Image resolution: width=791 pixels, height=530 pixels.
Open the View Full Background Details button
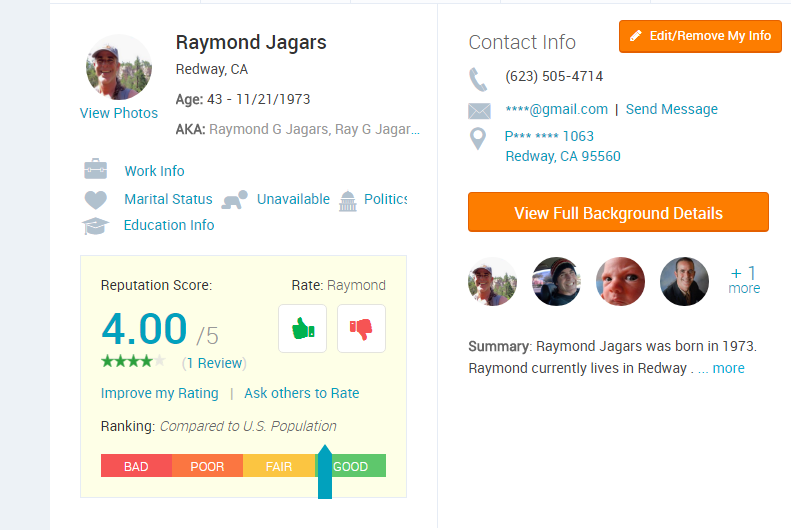618,212
